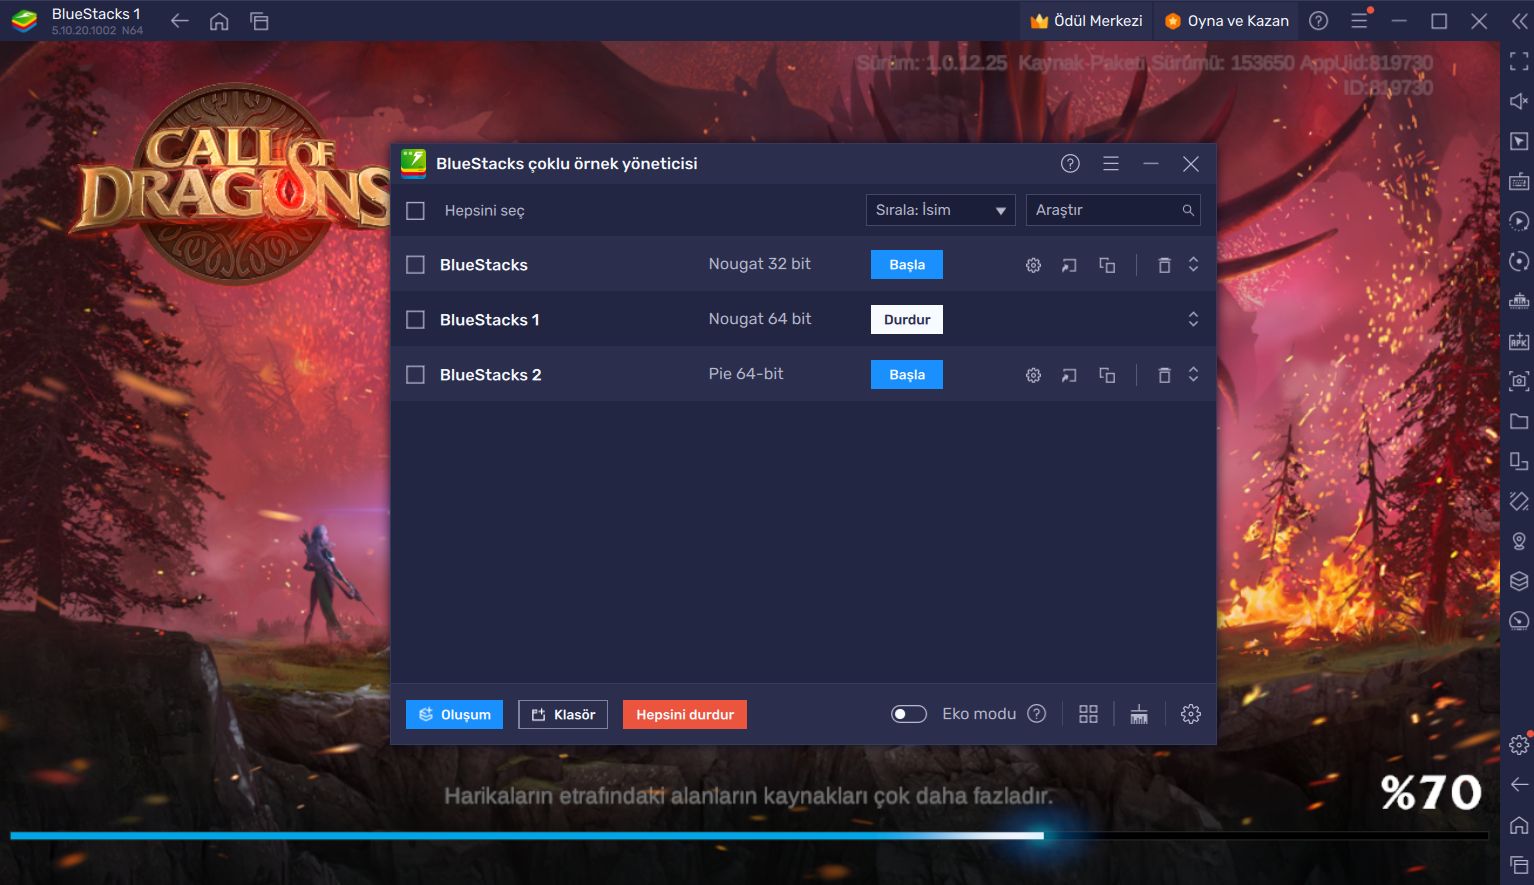Create desktop shortcut for BlueStacks 2 instance
Screen dimensions: 1534x885
[1069, 375]
